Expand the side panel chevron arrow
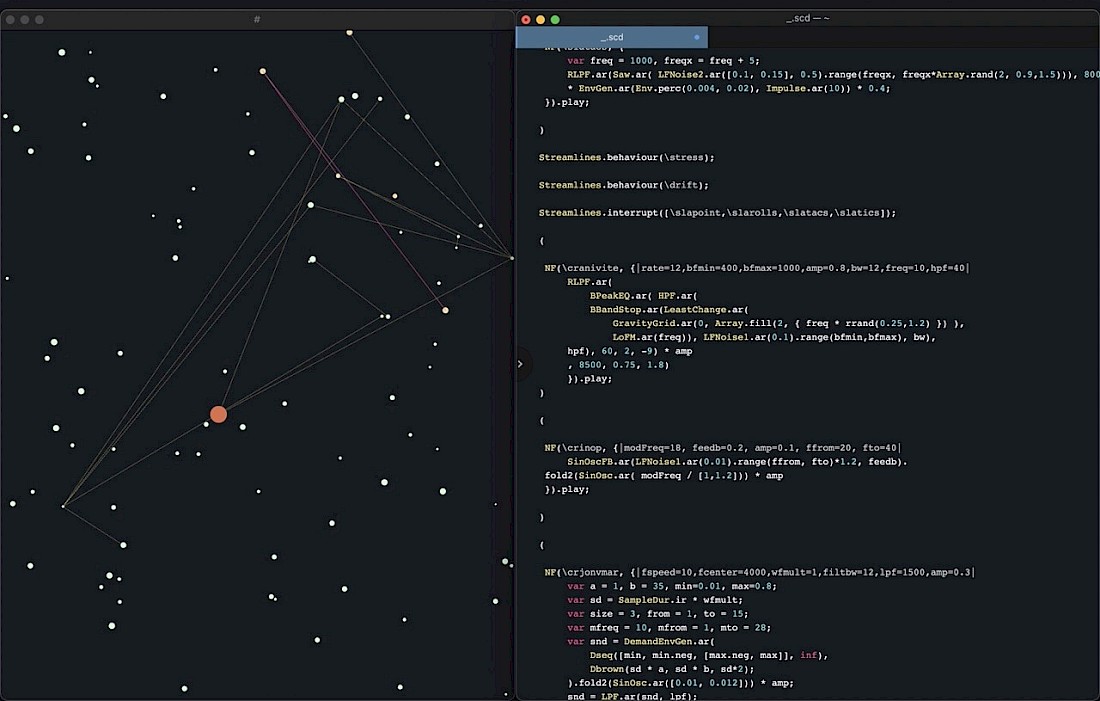 (x=520, y=364)
